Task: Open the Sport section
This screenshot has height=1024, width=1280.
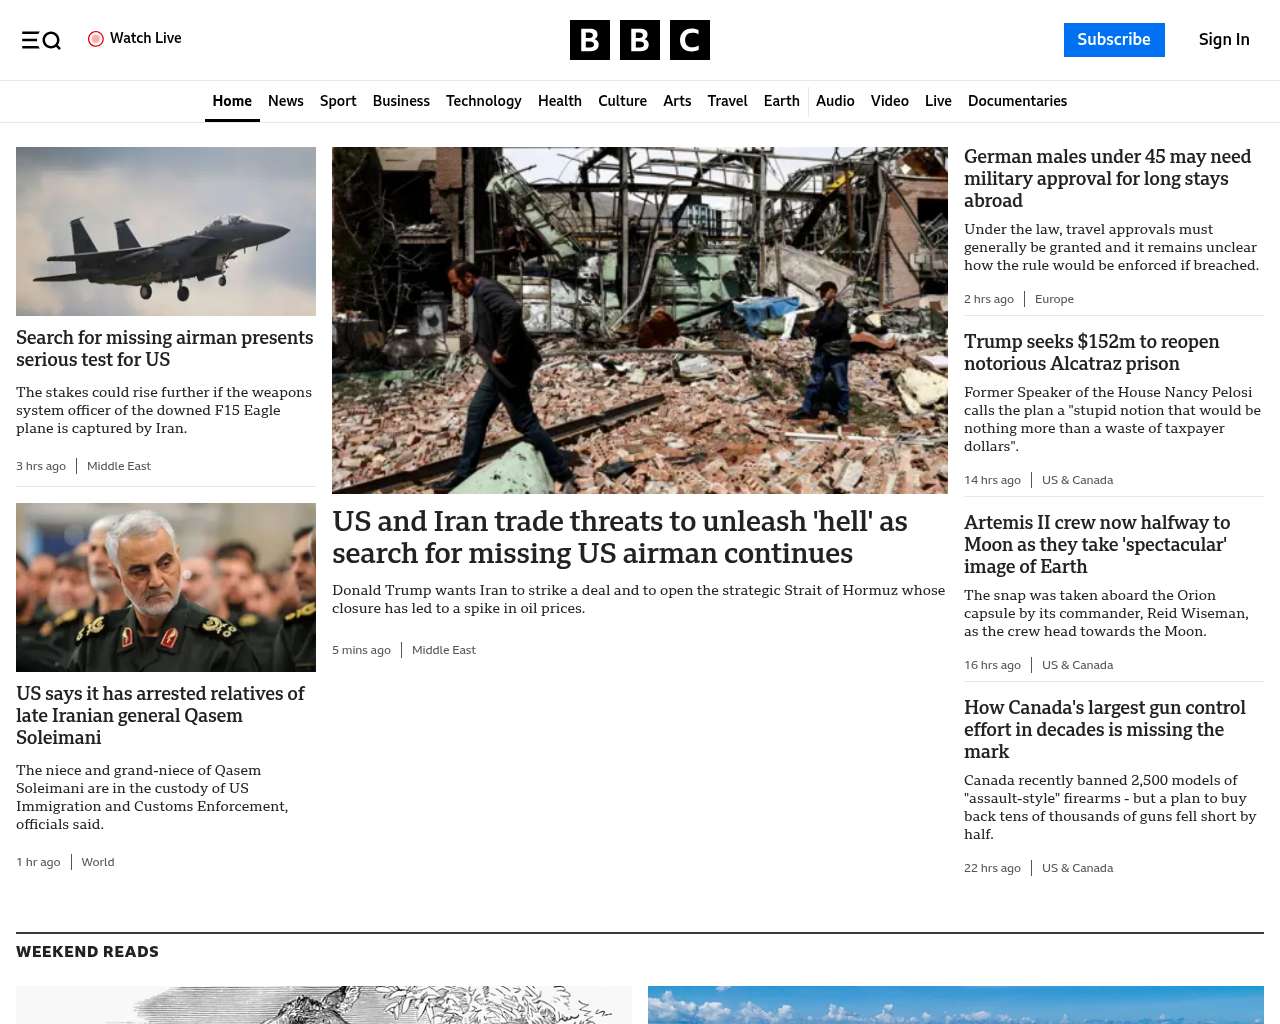Action: (x=338, y=101)
